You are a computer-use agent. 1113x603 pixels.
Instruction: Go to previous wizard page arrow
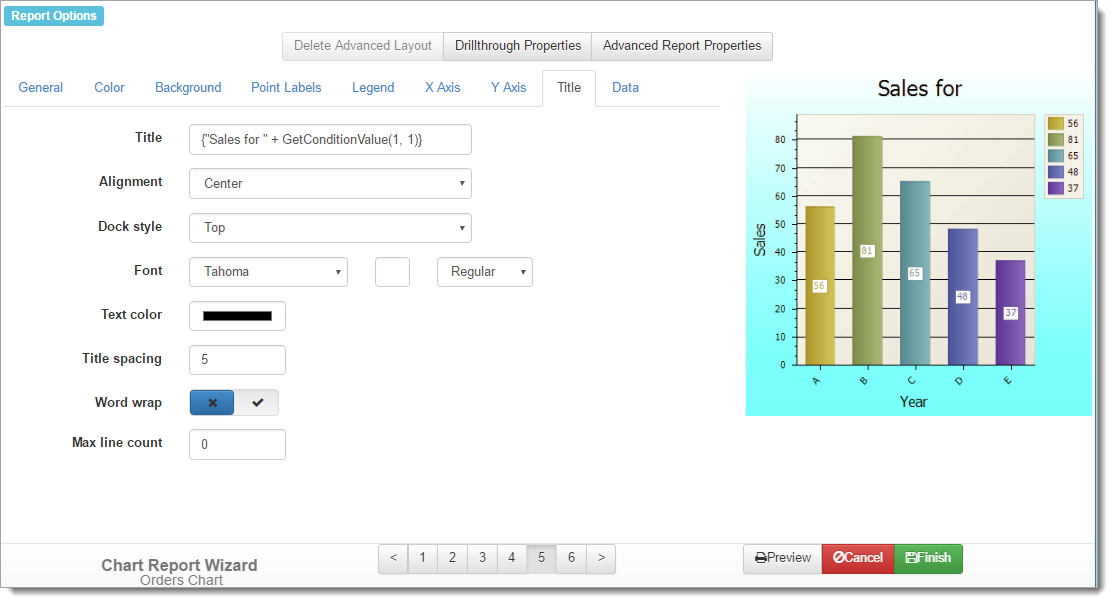[x=393, y=558]
